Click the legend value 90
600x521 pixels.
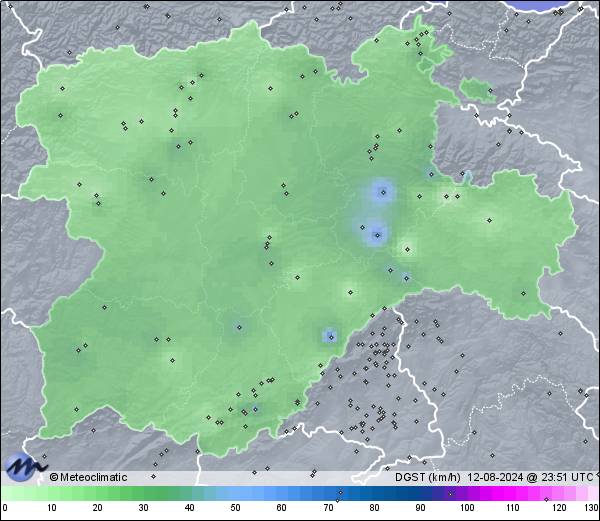coord(420,508)
